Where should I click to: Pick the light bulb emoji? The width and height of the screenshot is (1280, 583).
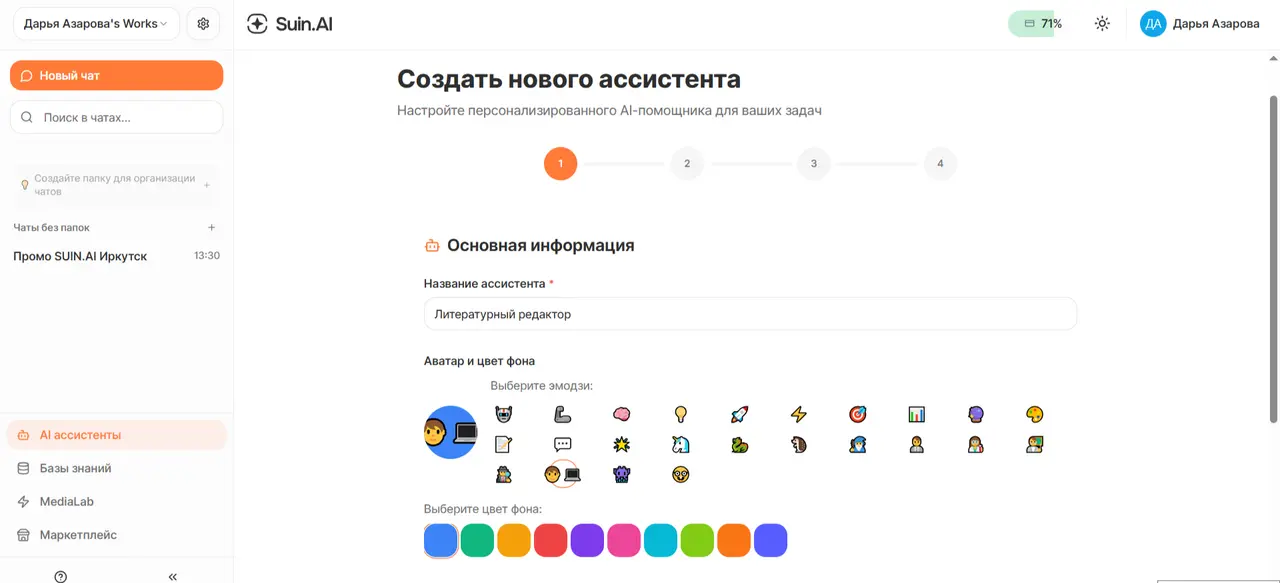[x=681, y=414]
